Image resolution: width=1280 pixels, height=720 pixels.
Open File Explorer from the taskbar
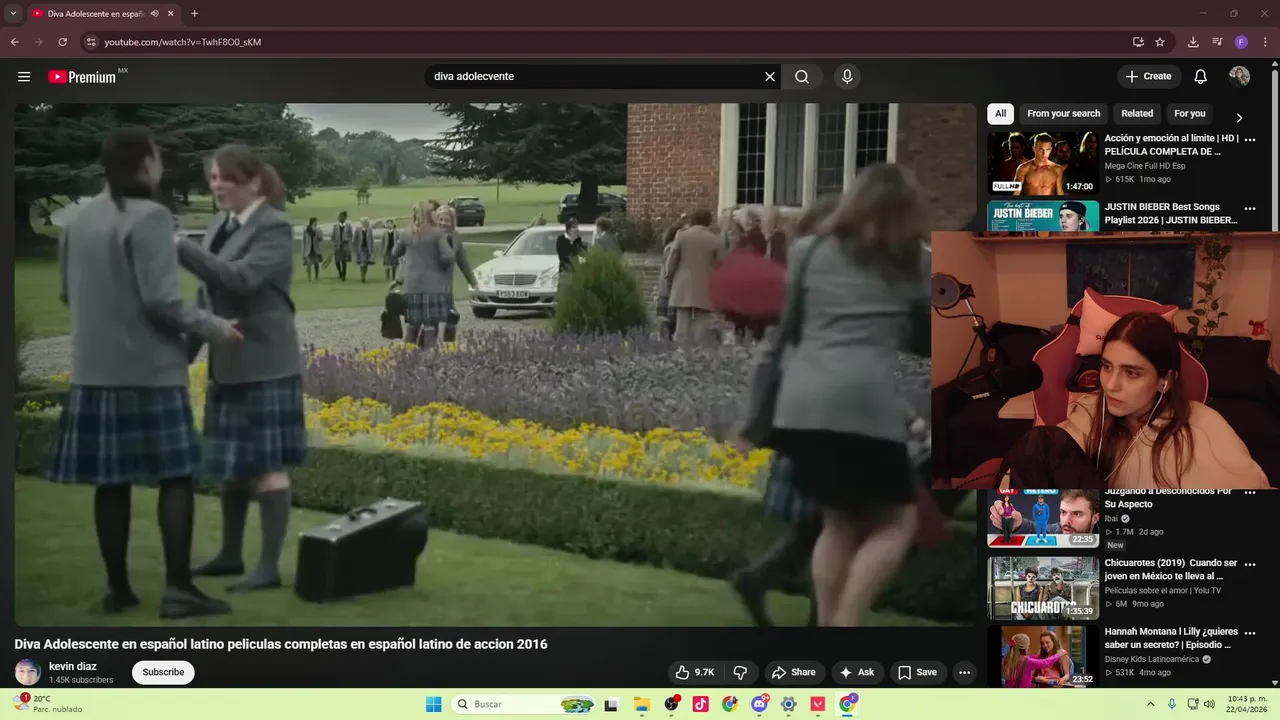[641, 704]
